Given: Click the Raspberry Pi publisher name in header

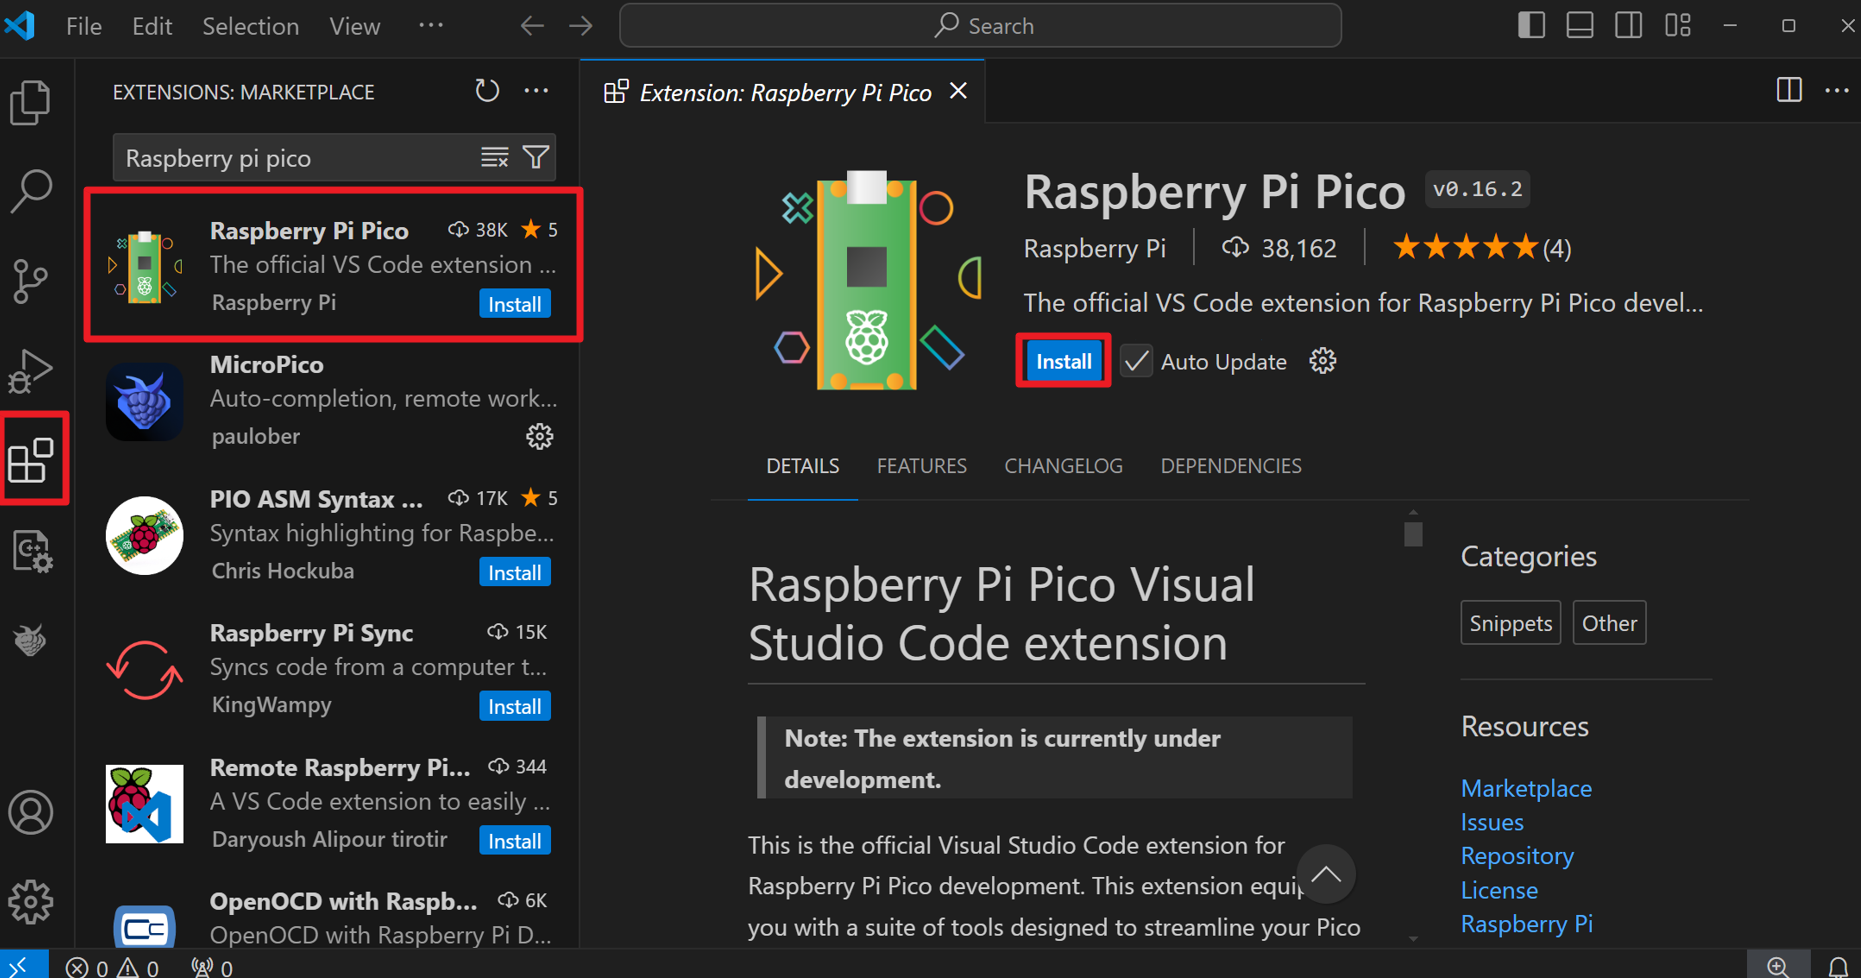Looking at the screenshot, I should point(1094,248).
